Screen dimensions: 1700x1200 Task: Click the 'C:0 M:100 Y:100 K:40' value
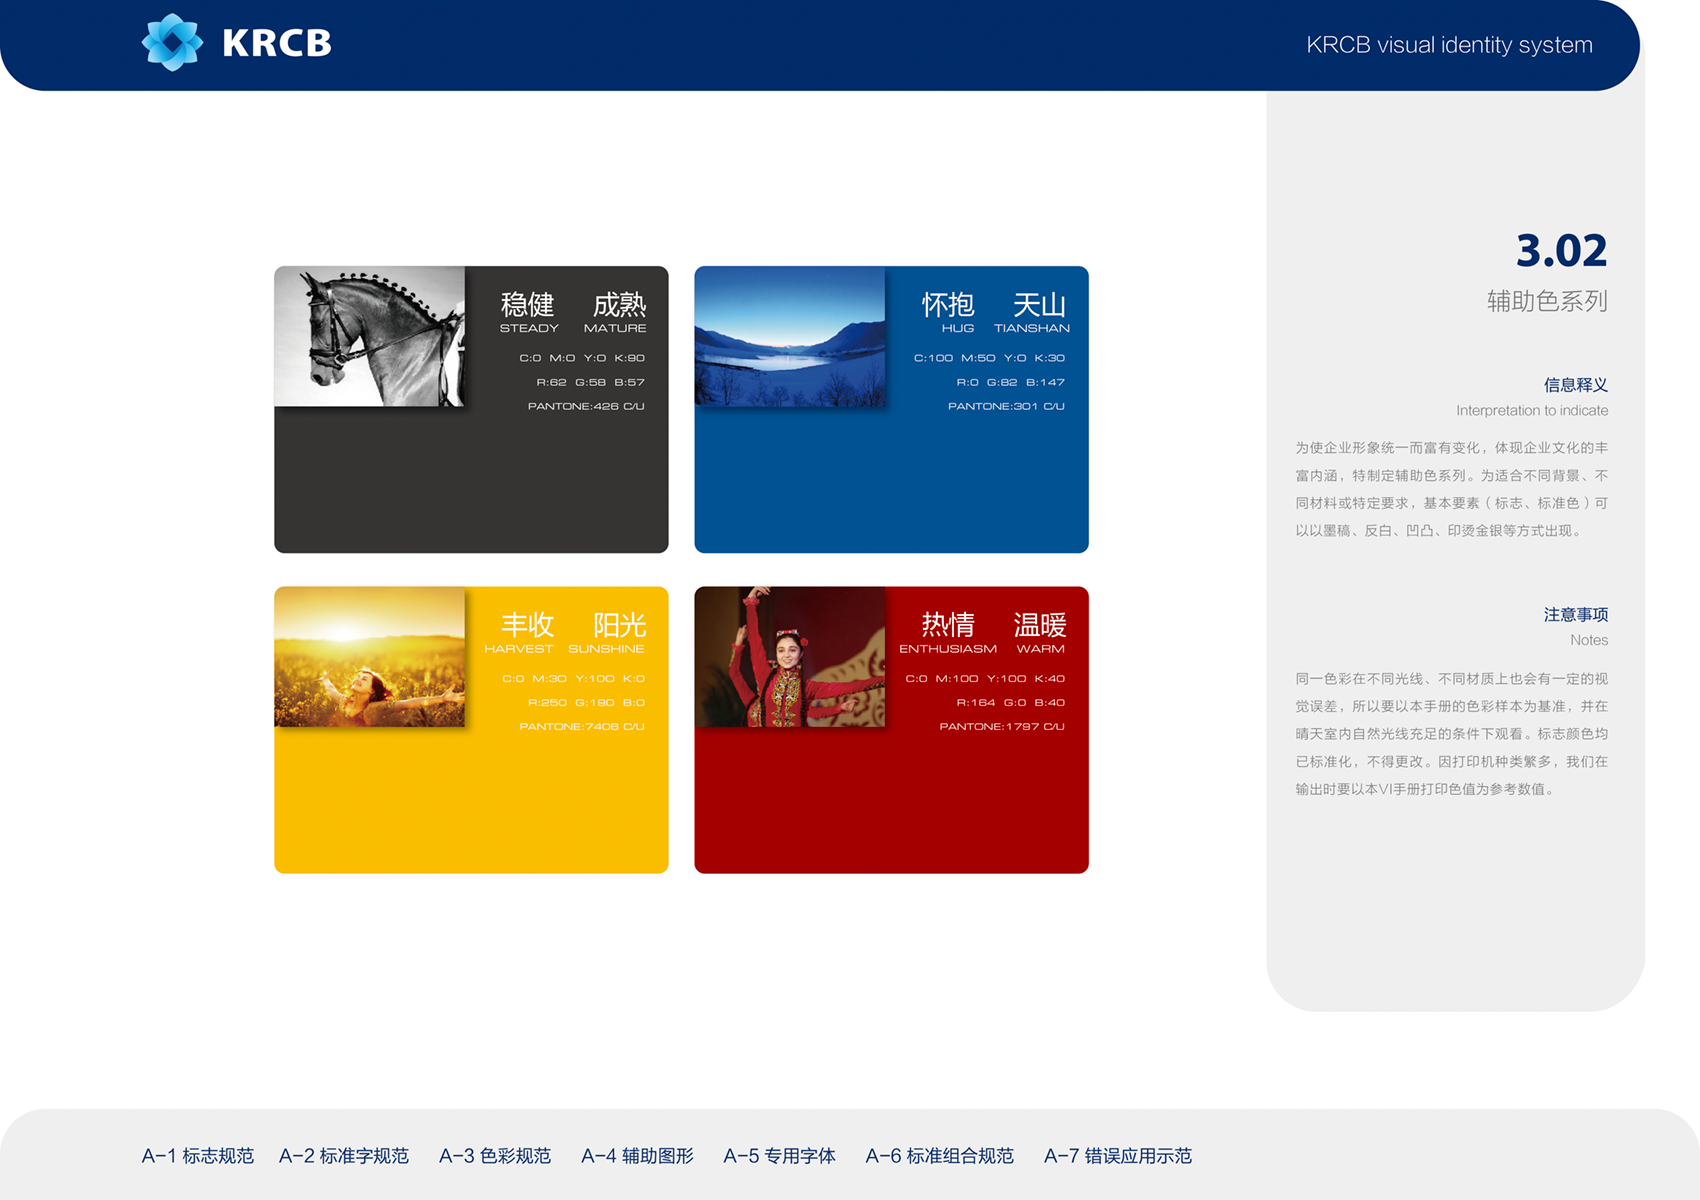point(985,678)
